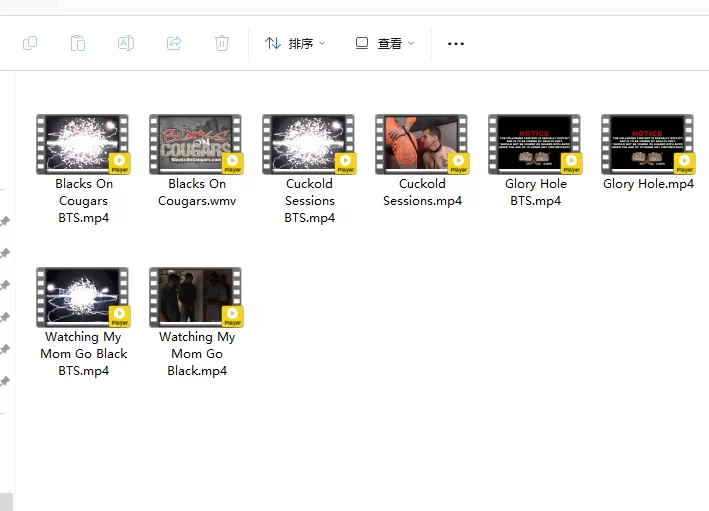Screen dimensions: 709x511
Task: Click the Copy icon in toolbar
Action: coord(30,43)
